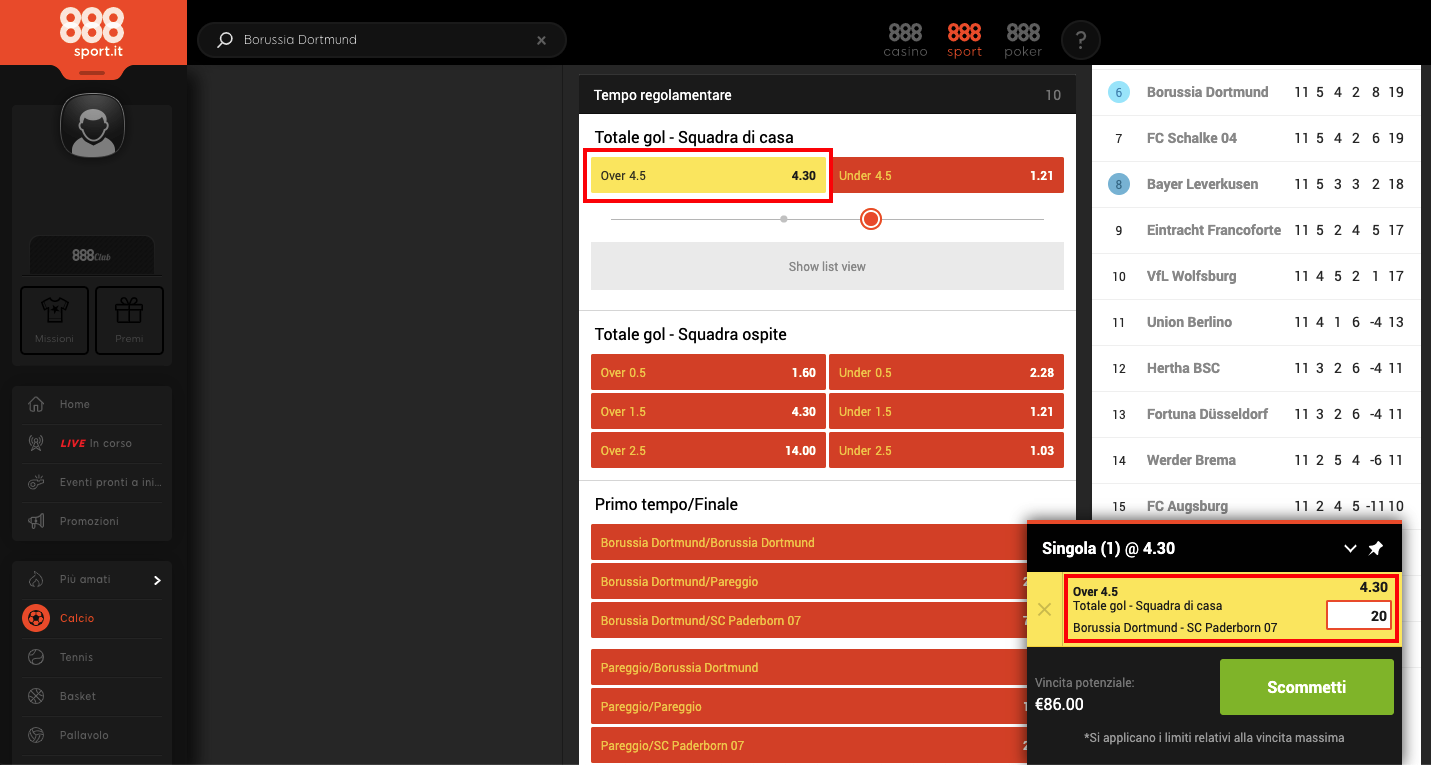Select Over 0.5 away goals at 1.60

click(x=708, y=372)
